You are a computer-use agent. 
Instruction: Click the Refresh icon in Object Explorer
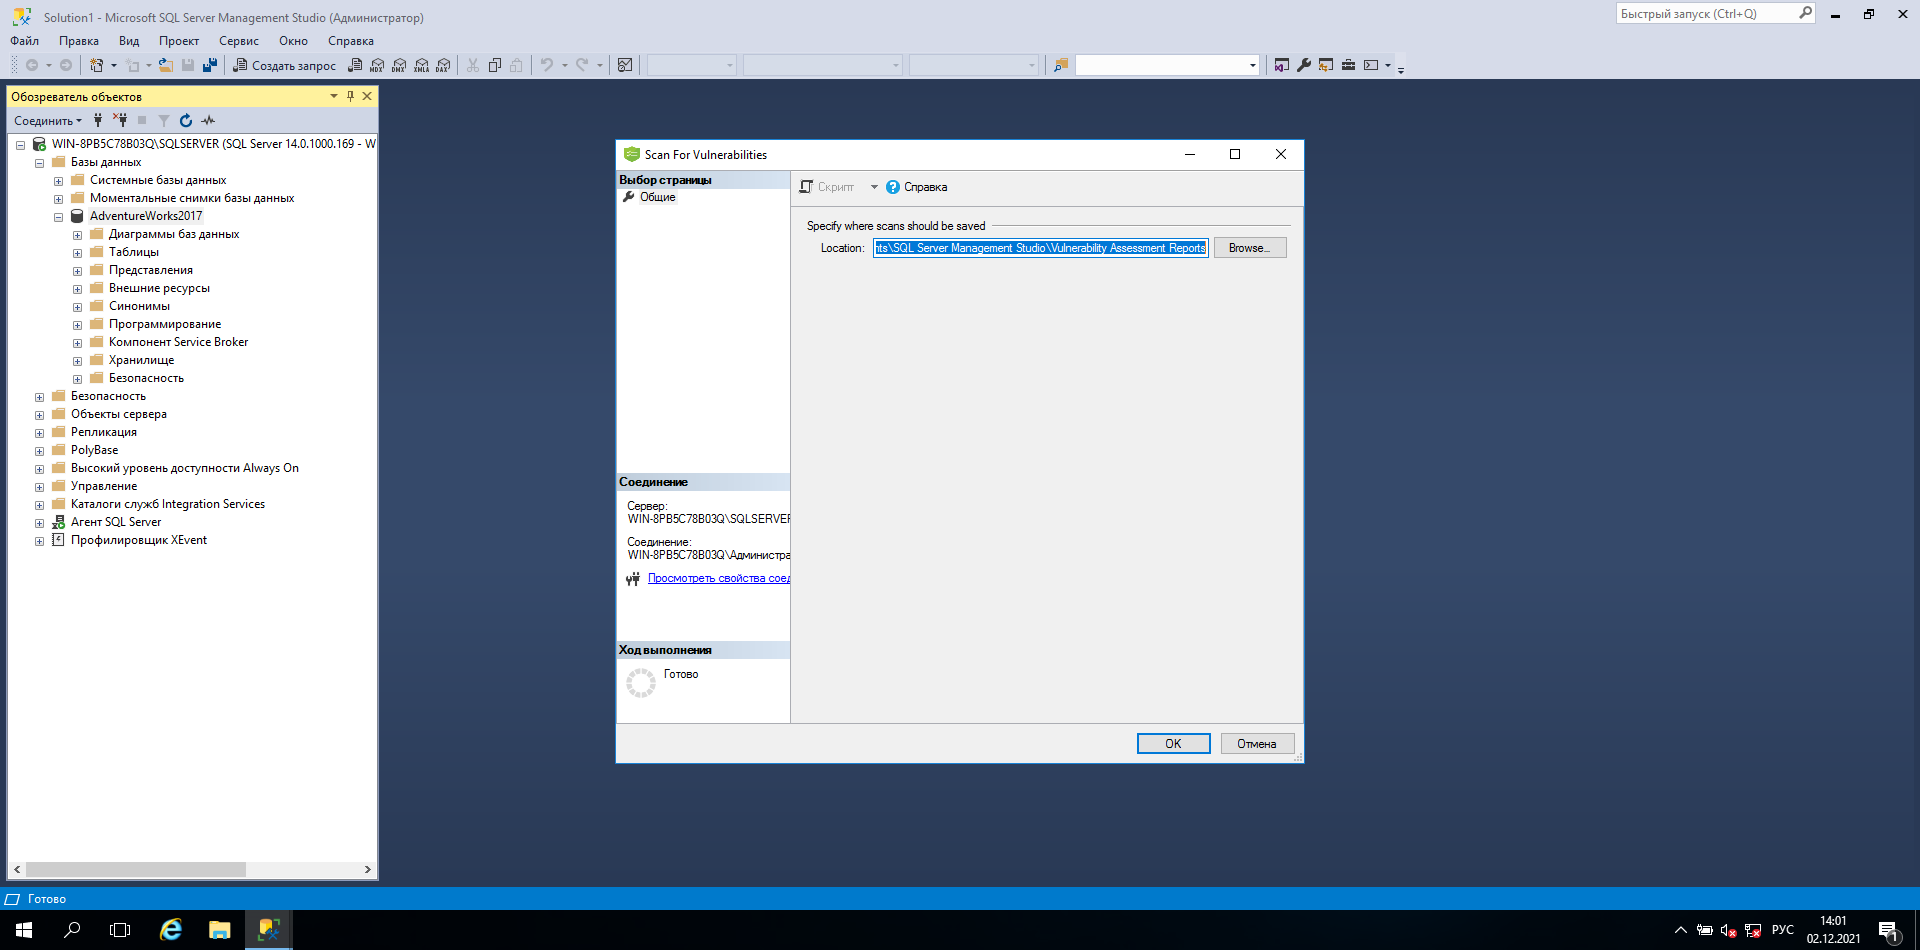pyautogui.click(x=186, y=120)
